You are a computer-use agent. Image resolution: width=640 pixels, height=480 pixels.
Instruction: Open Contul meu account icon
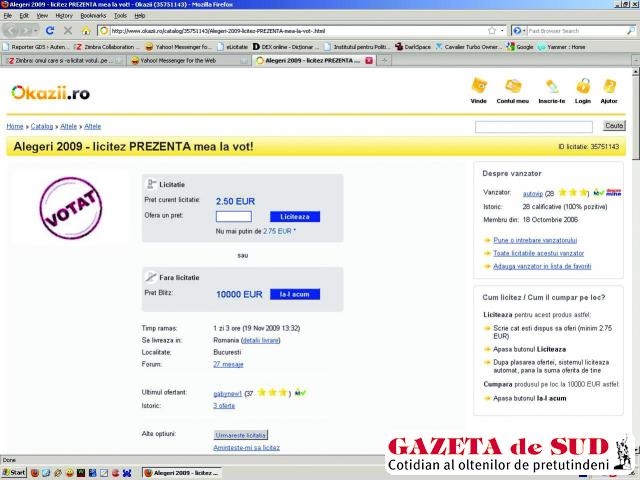point(512,89)
